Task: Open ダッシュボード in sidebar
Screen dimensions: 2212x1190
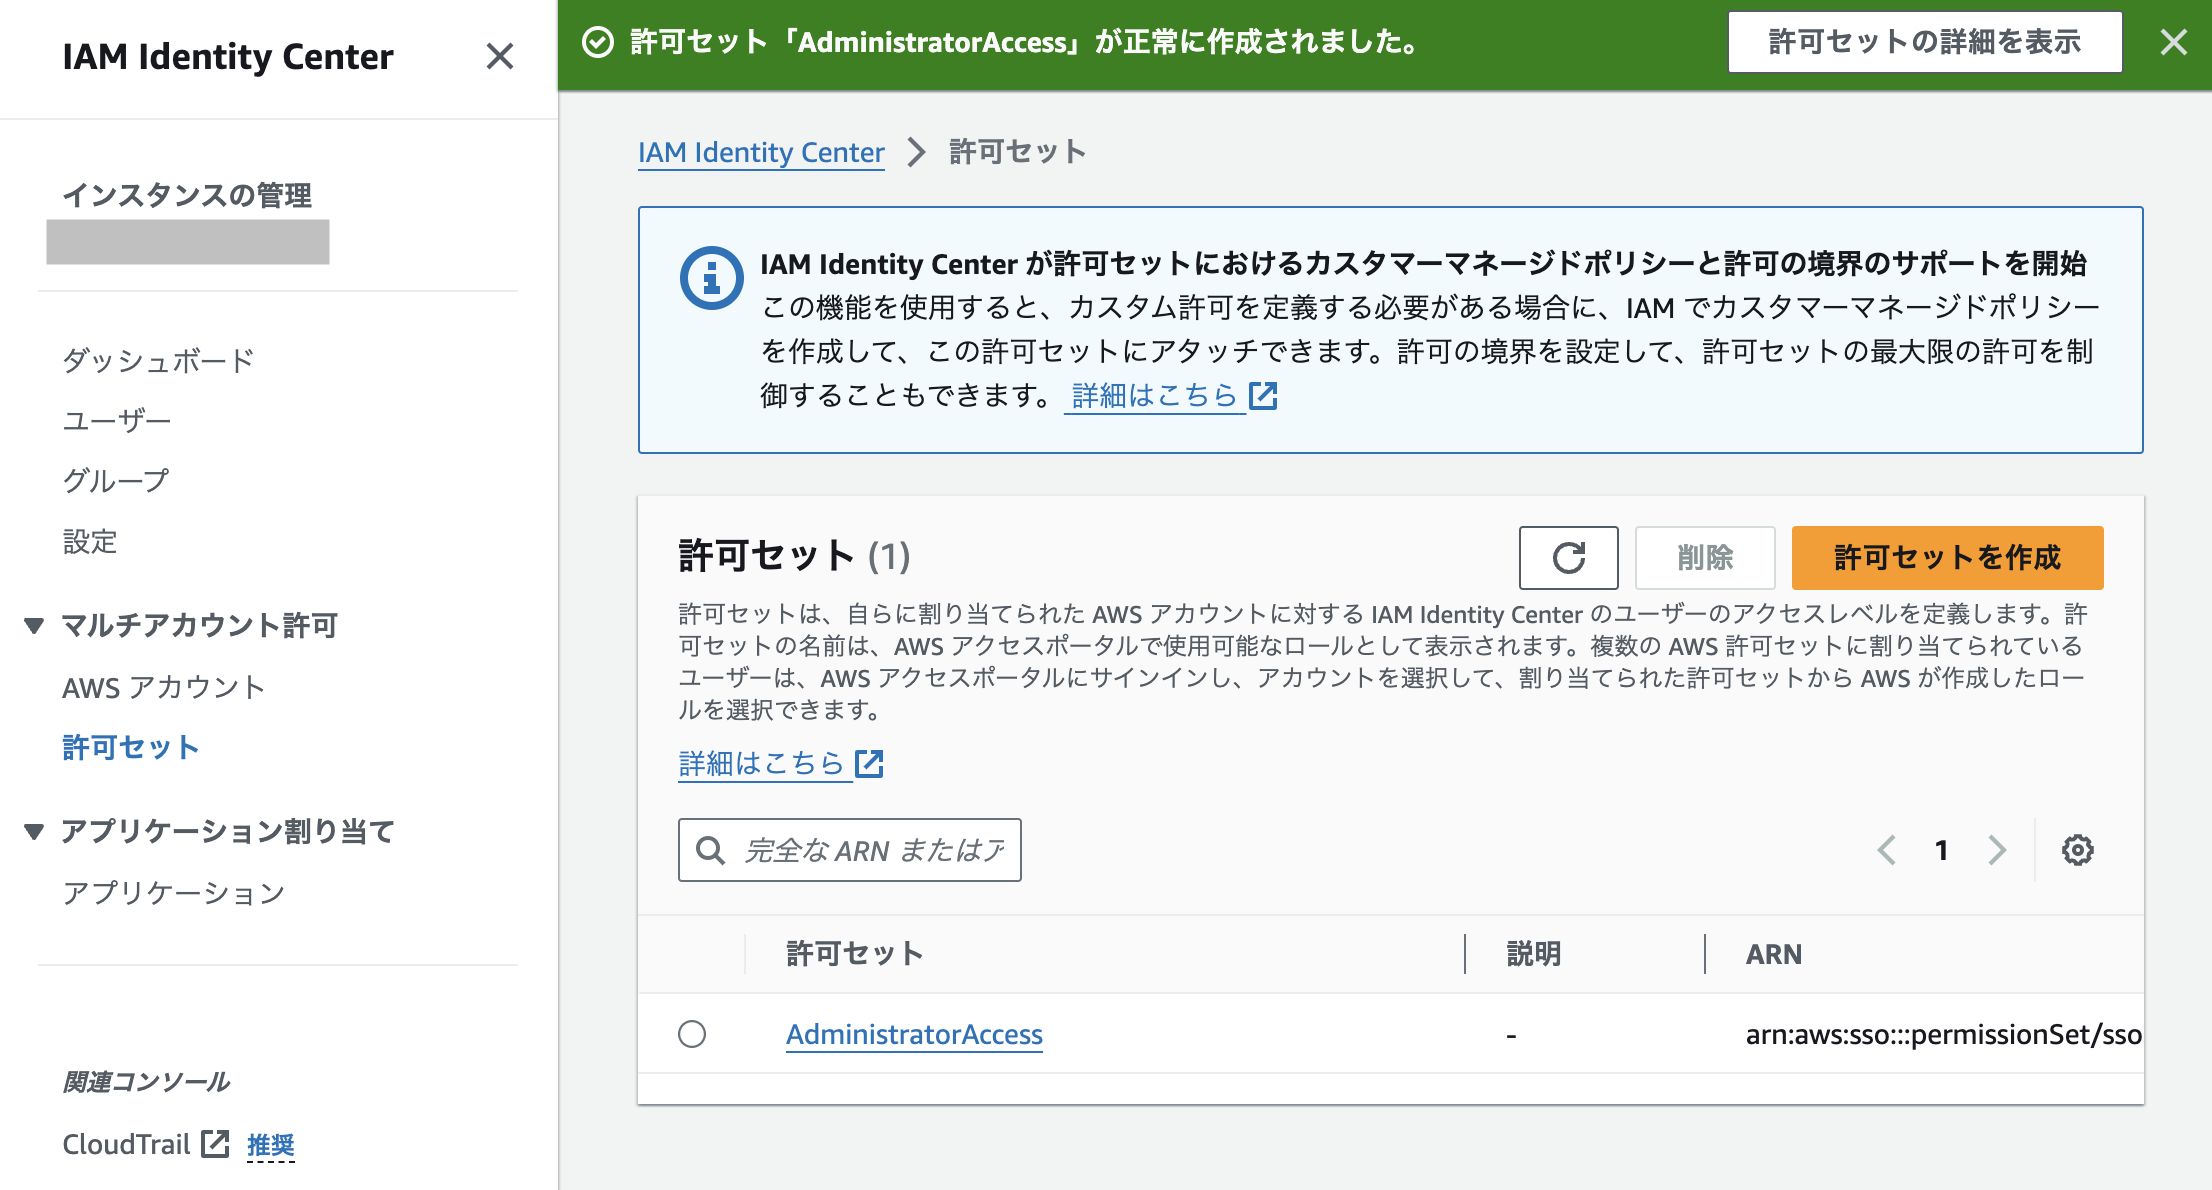Action: [x=158, y=360]
